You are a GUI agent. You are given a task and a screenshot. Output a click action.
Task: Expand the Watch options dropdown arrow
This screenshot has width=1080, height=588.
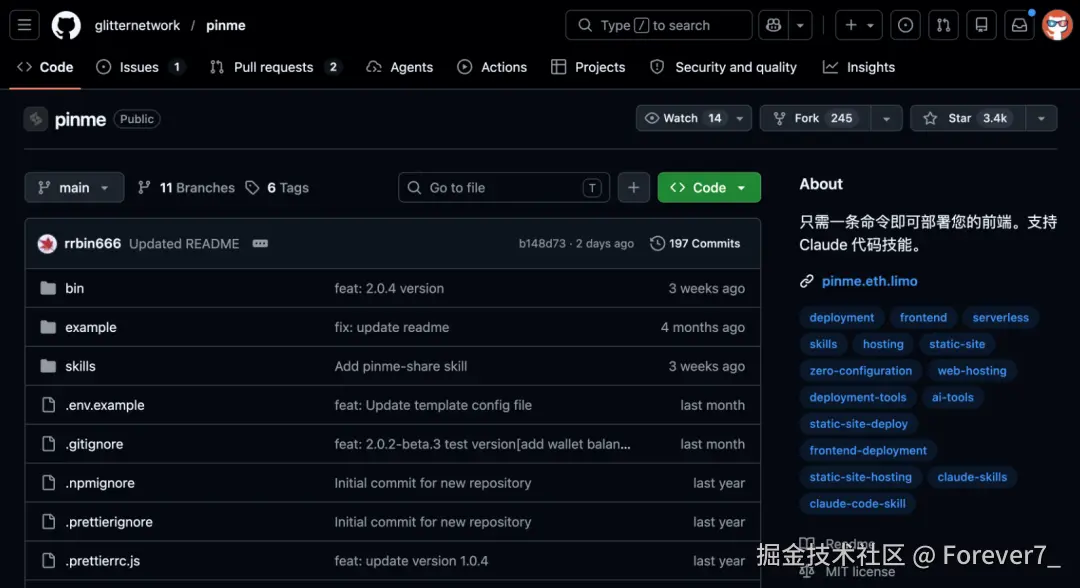[740, 118]
